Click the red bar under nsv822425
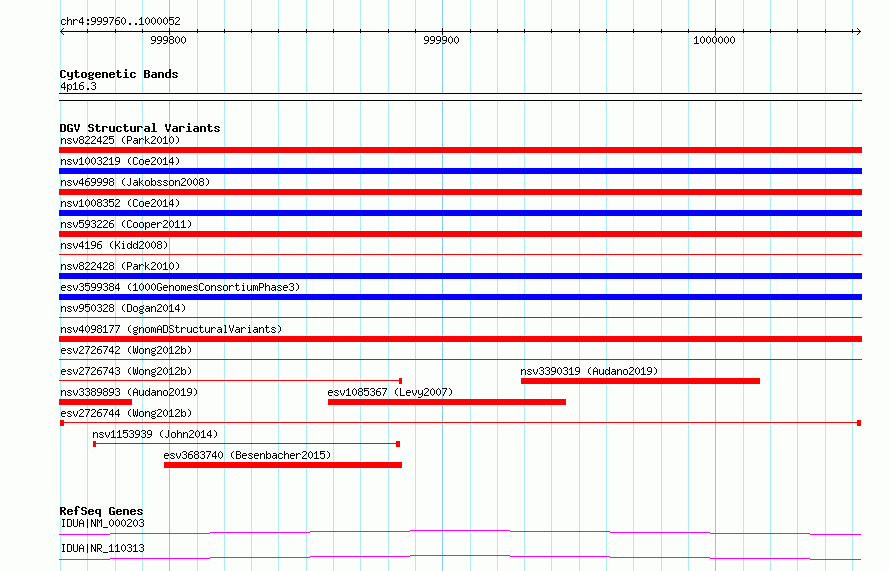Screen dimensions: 890x571 [460, 150]
